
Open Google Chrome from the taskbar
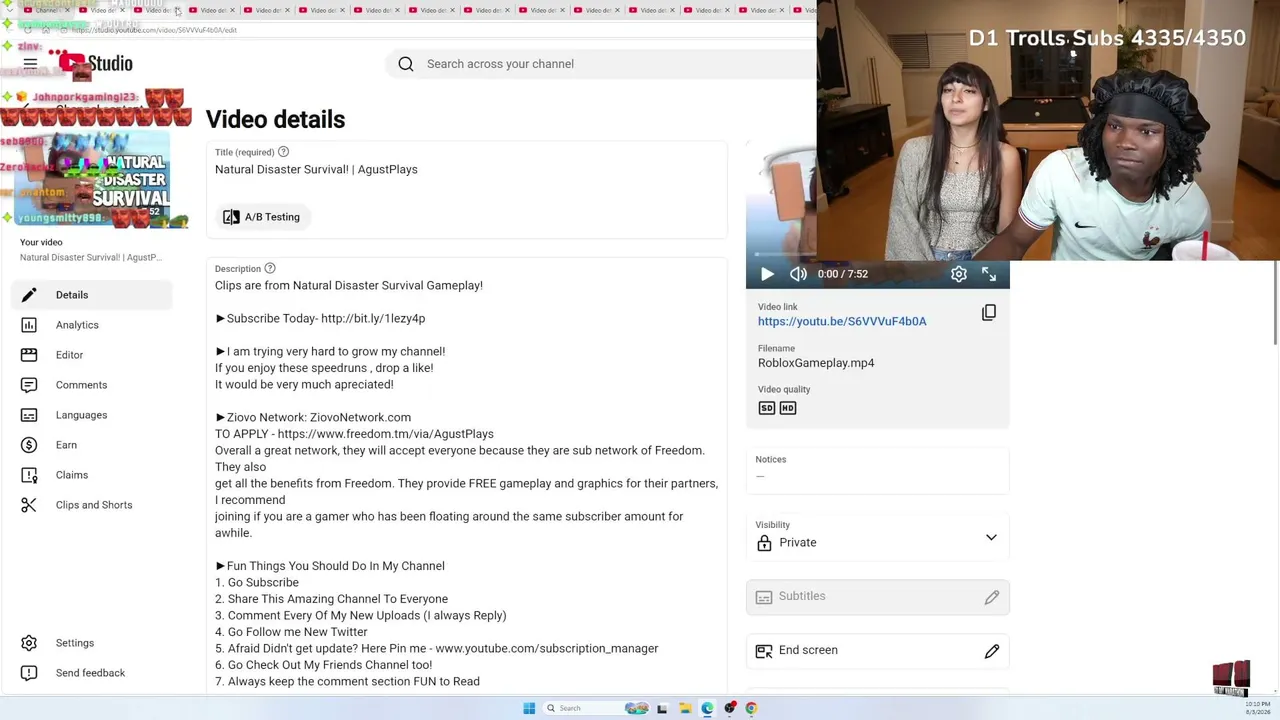[751, 708]
